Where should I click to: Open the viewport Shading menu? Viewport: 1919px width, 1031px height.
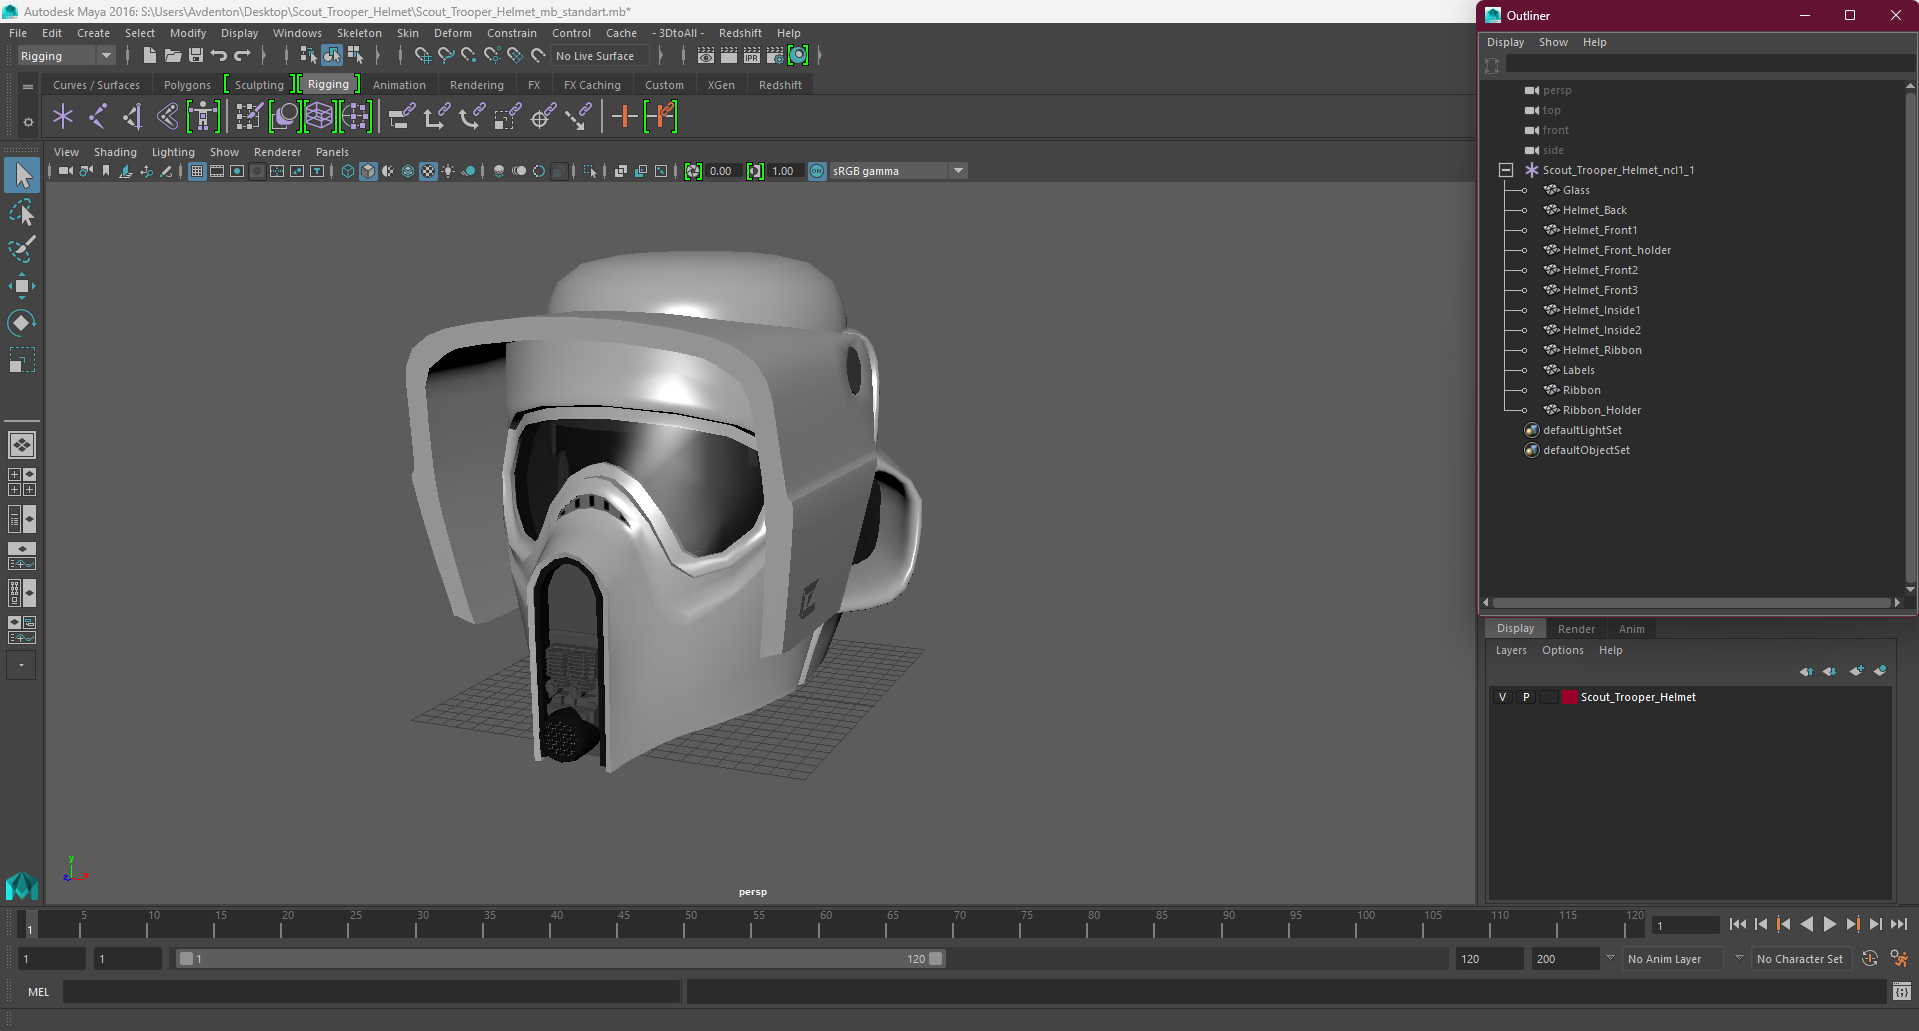click(x=115, y=152)
